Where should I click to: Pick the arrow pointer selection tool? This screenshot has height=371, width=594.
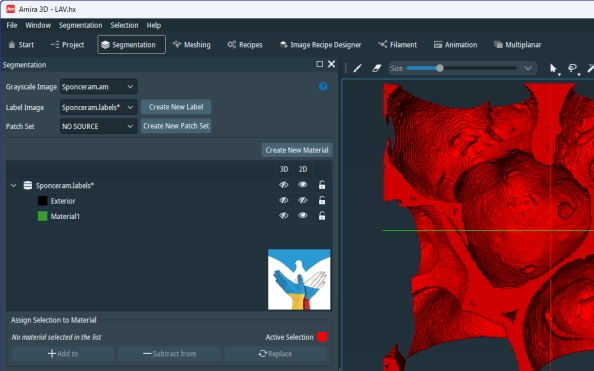[553, 68]
